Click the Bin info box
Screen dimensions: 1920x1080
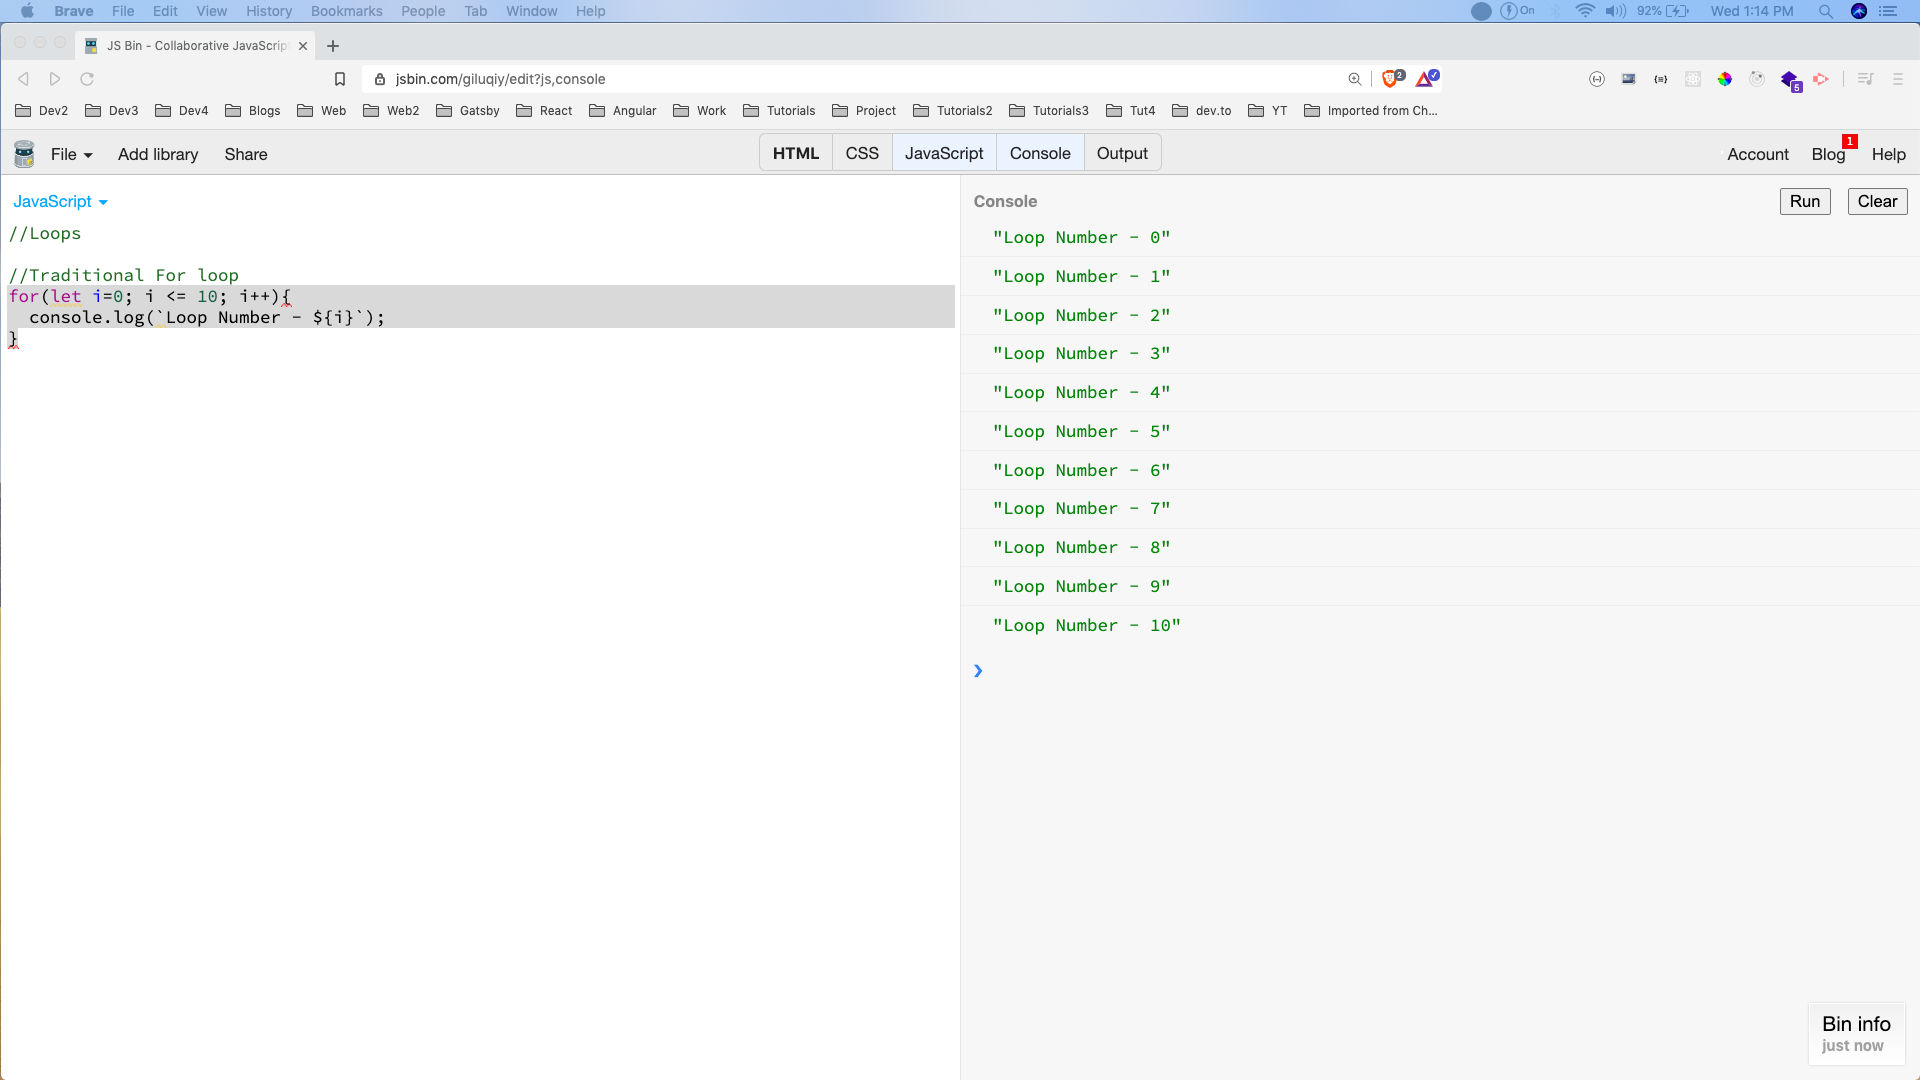coord(1856,1033)
